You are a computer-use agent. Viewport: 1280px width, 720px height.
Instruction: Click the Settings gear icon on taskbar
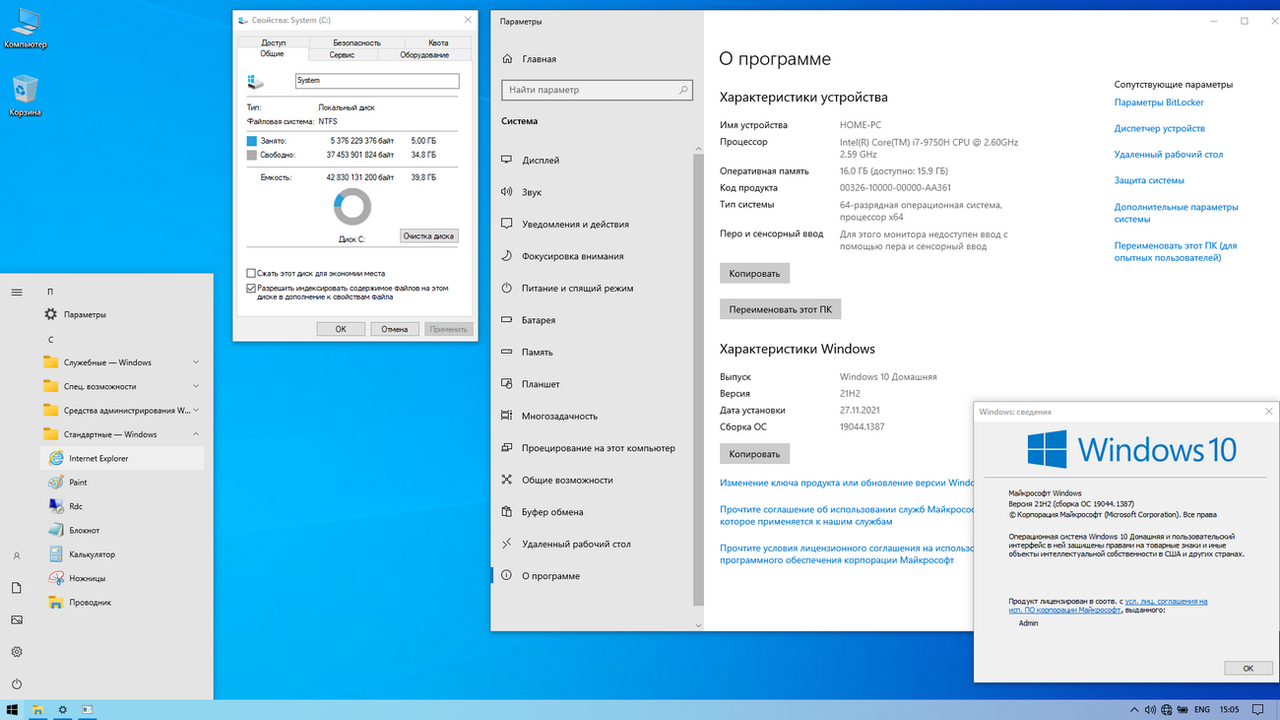click(63, 710)
